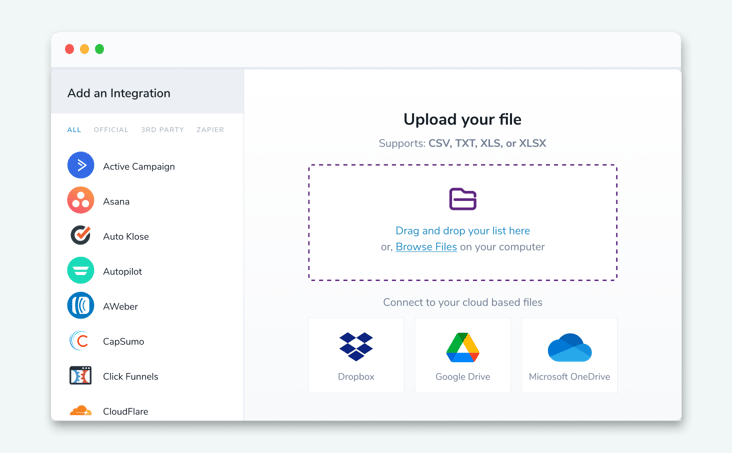Screen dimensions: 732x453
Task: Switch to the ALL filter tab
Action: (74, 130)
